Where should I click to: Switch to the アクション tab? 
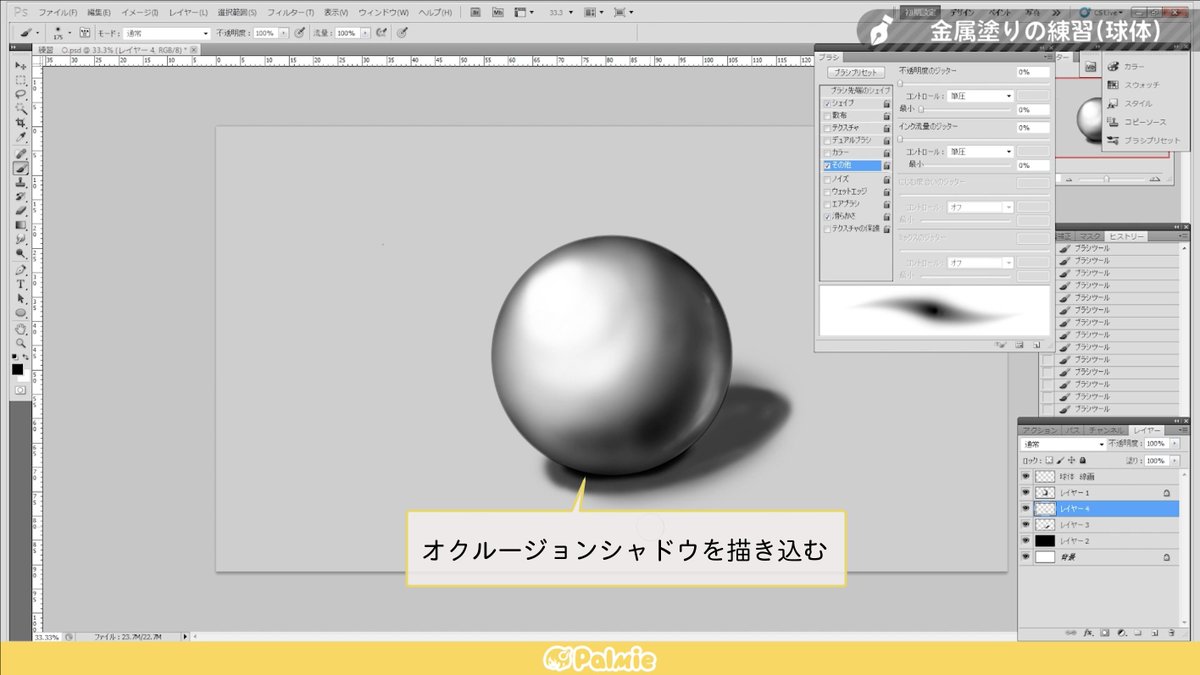(x=1039, y=430)
